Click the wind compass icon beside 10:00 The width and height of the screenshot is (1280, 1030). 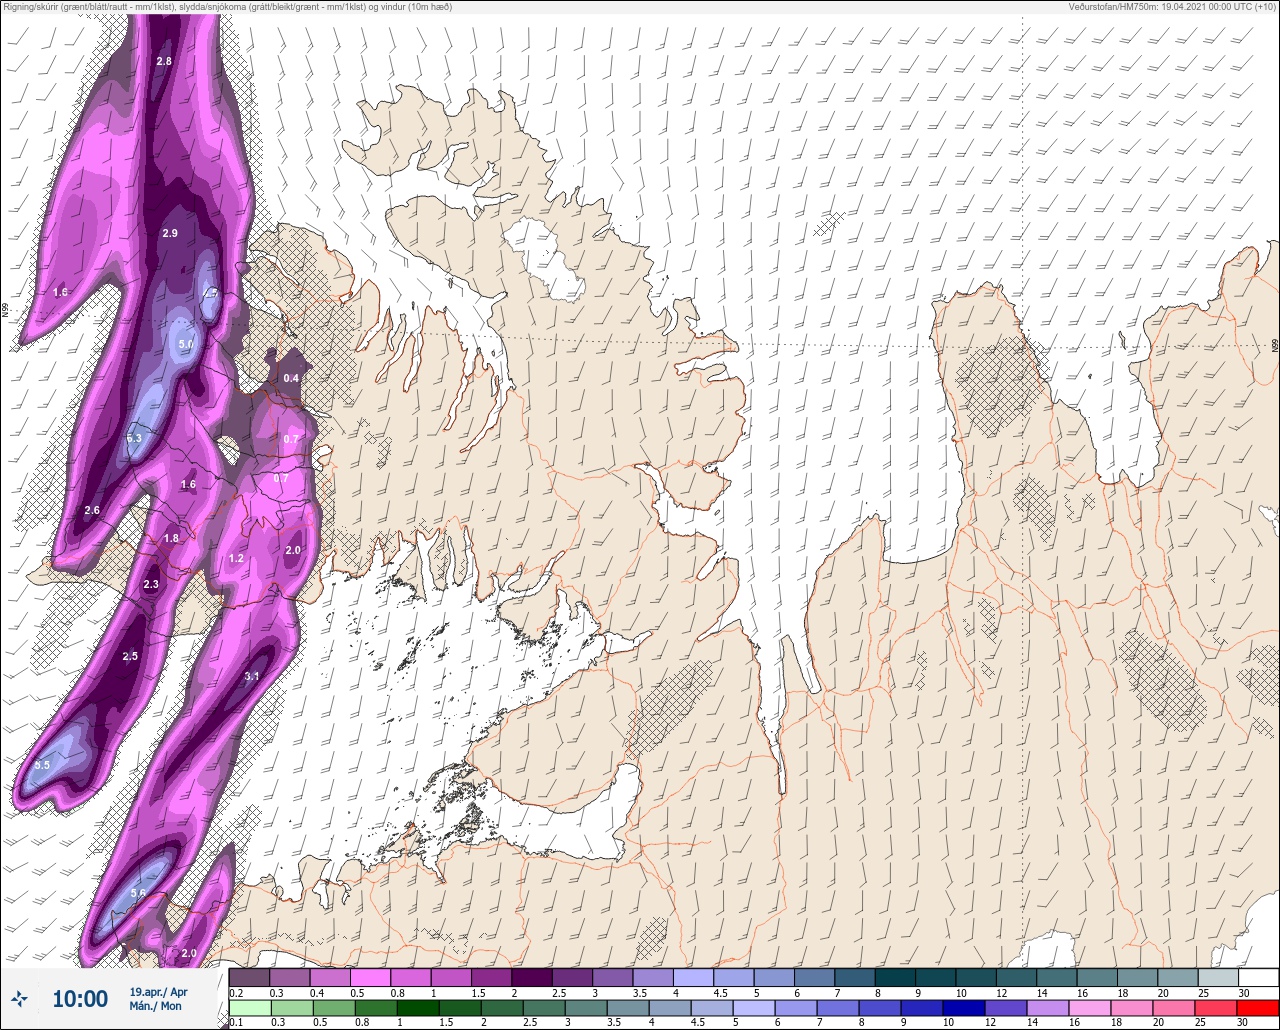[x=19, y=998]
